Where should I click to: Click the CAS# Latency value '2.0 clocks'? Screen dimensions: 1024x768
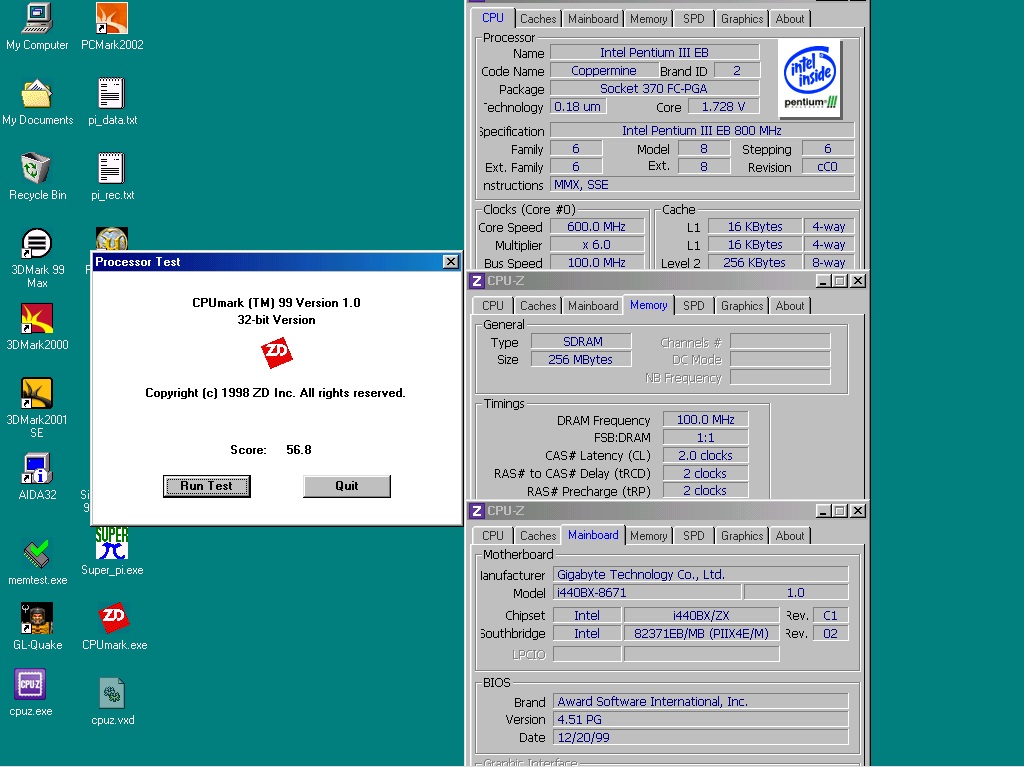click(705, 455)
